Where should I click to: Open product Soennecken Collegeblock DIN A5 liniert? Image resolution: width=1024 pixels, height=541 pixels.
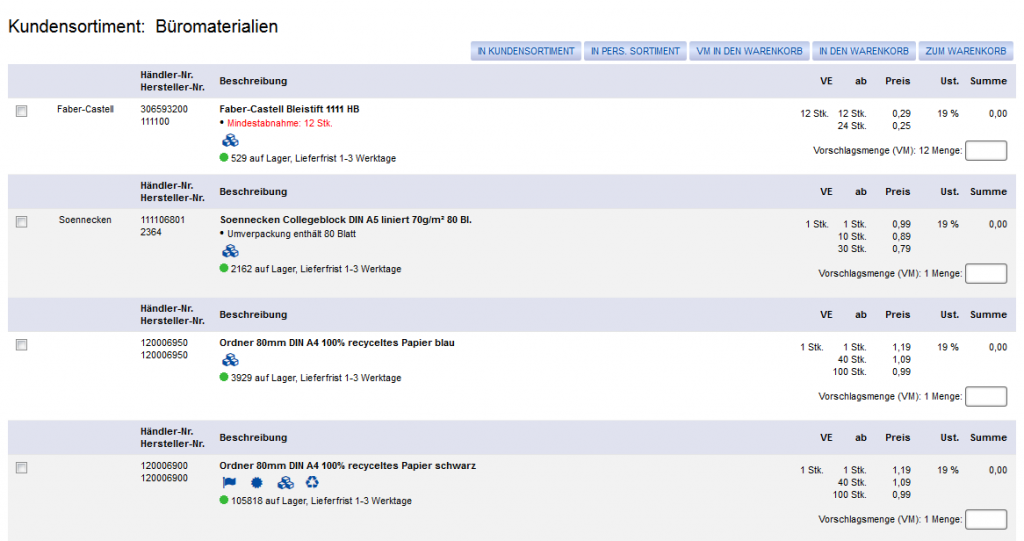coord(345,220)
